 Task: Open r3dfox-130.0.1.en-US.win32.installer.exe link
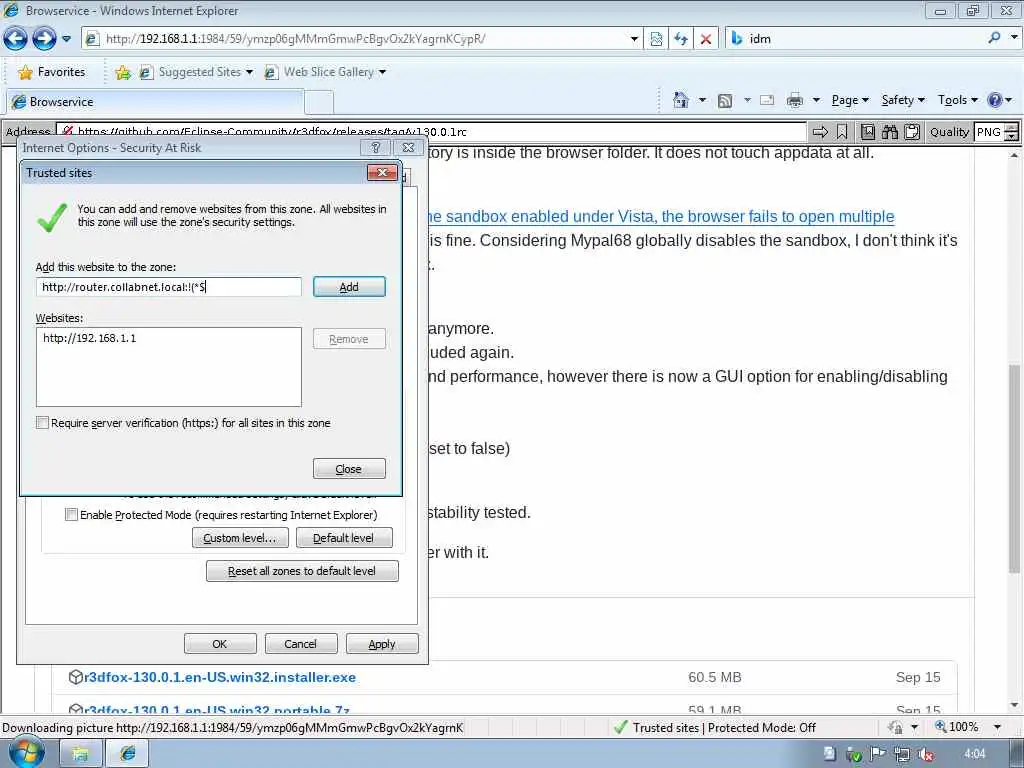click(x=220, y=677)
